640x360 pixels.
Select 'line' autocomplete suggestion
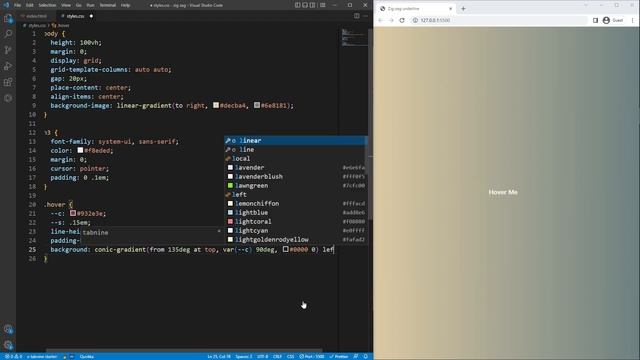point(296,149)
